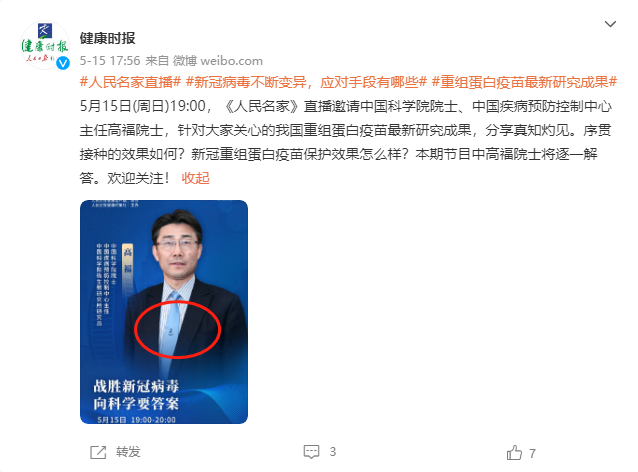Like the post with thumbs-up icon
This screenshot has width=638, height=472.
click(514, 452)
